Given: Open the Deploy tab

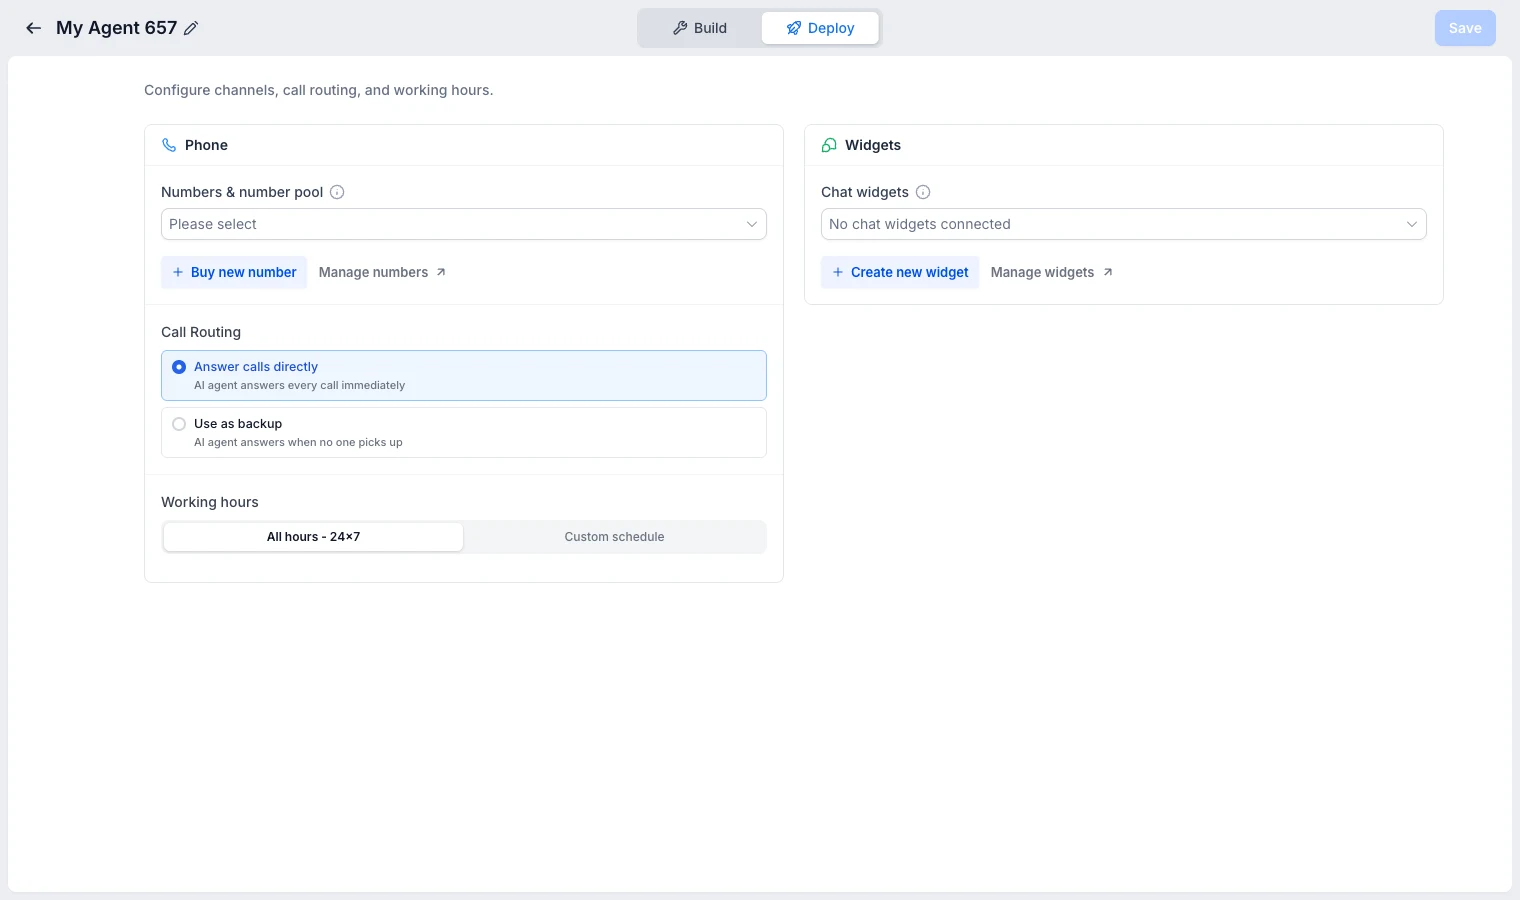Looking at the screenshot, I should point(820,28).
